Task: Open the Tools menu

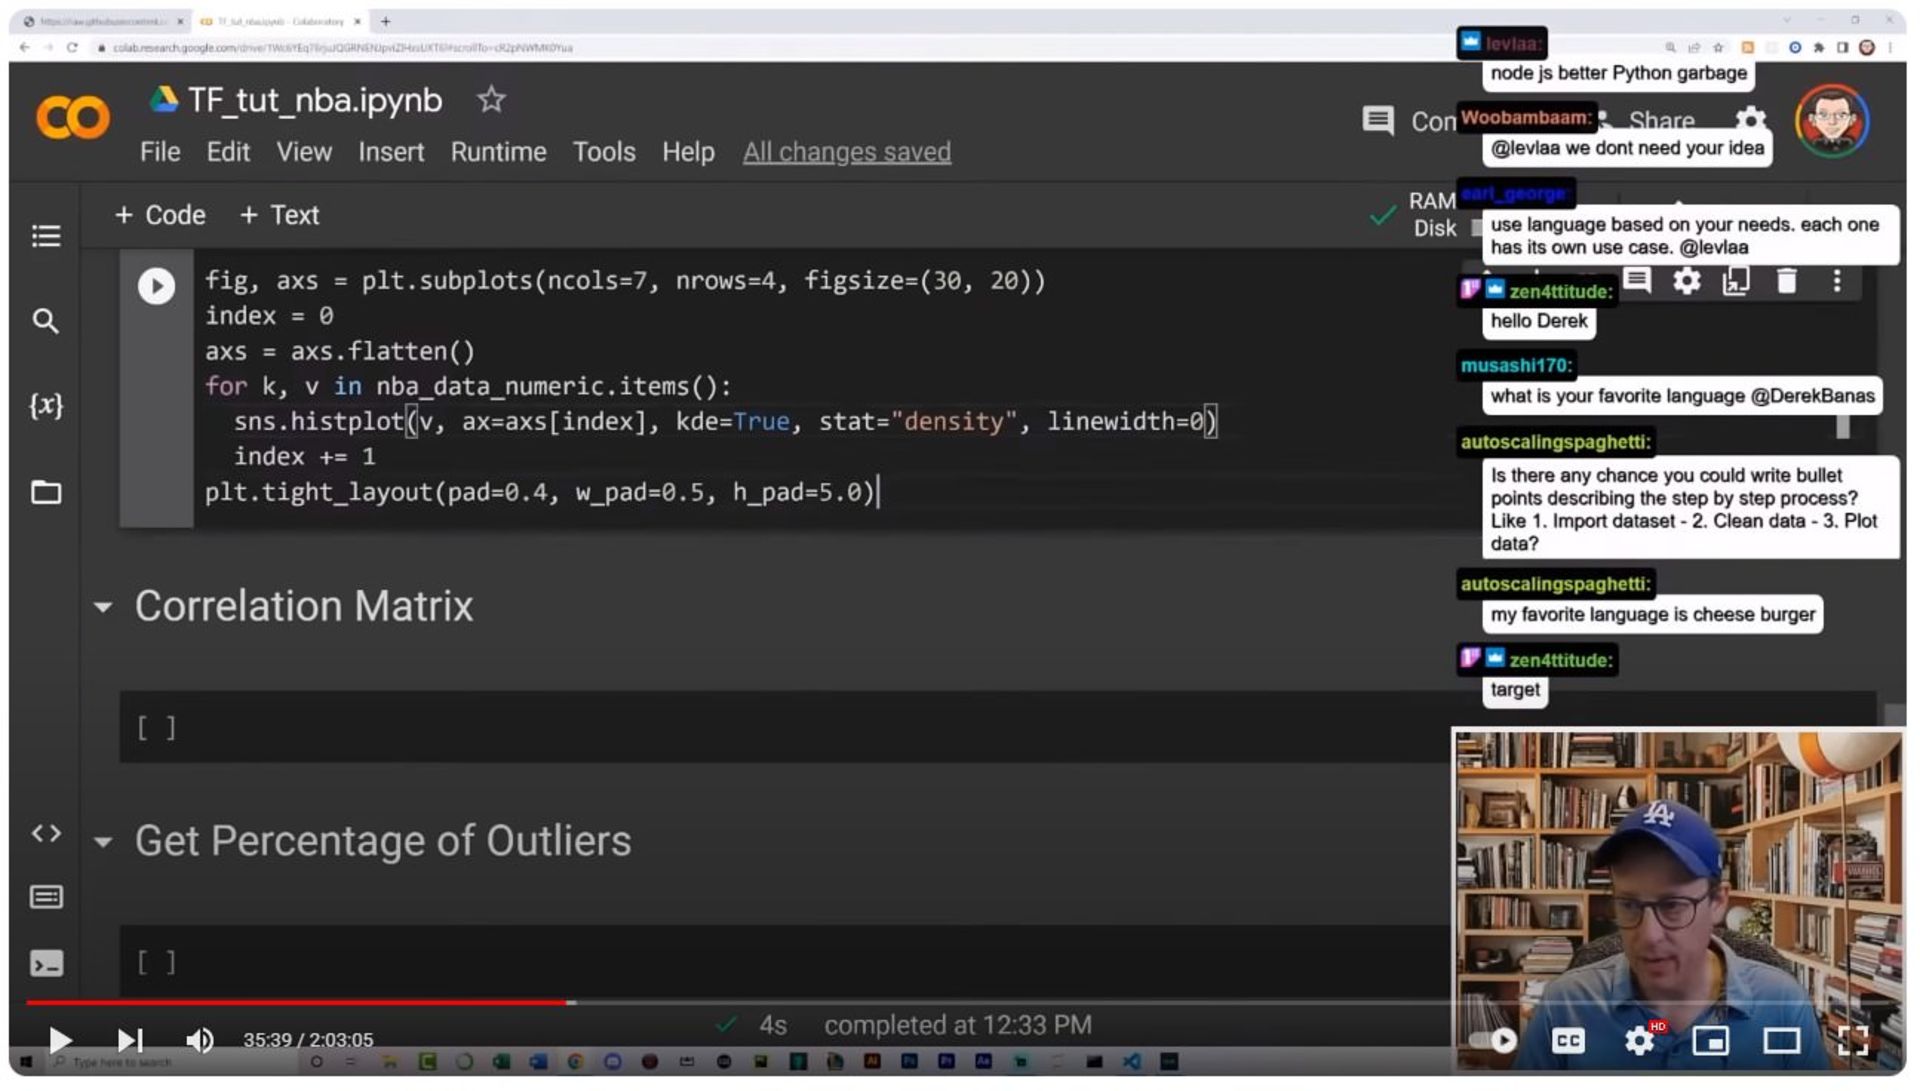Action: click(x=604, y=152)
